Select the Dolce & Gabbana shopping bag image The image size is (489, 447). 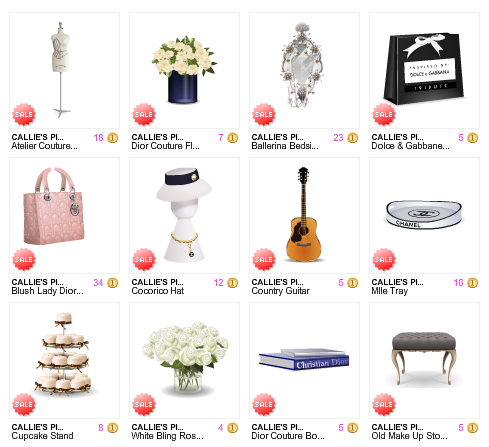[424, 68]
